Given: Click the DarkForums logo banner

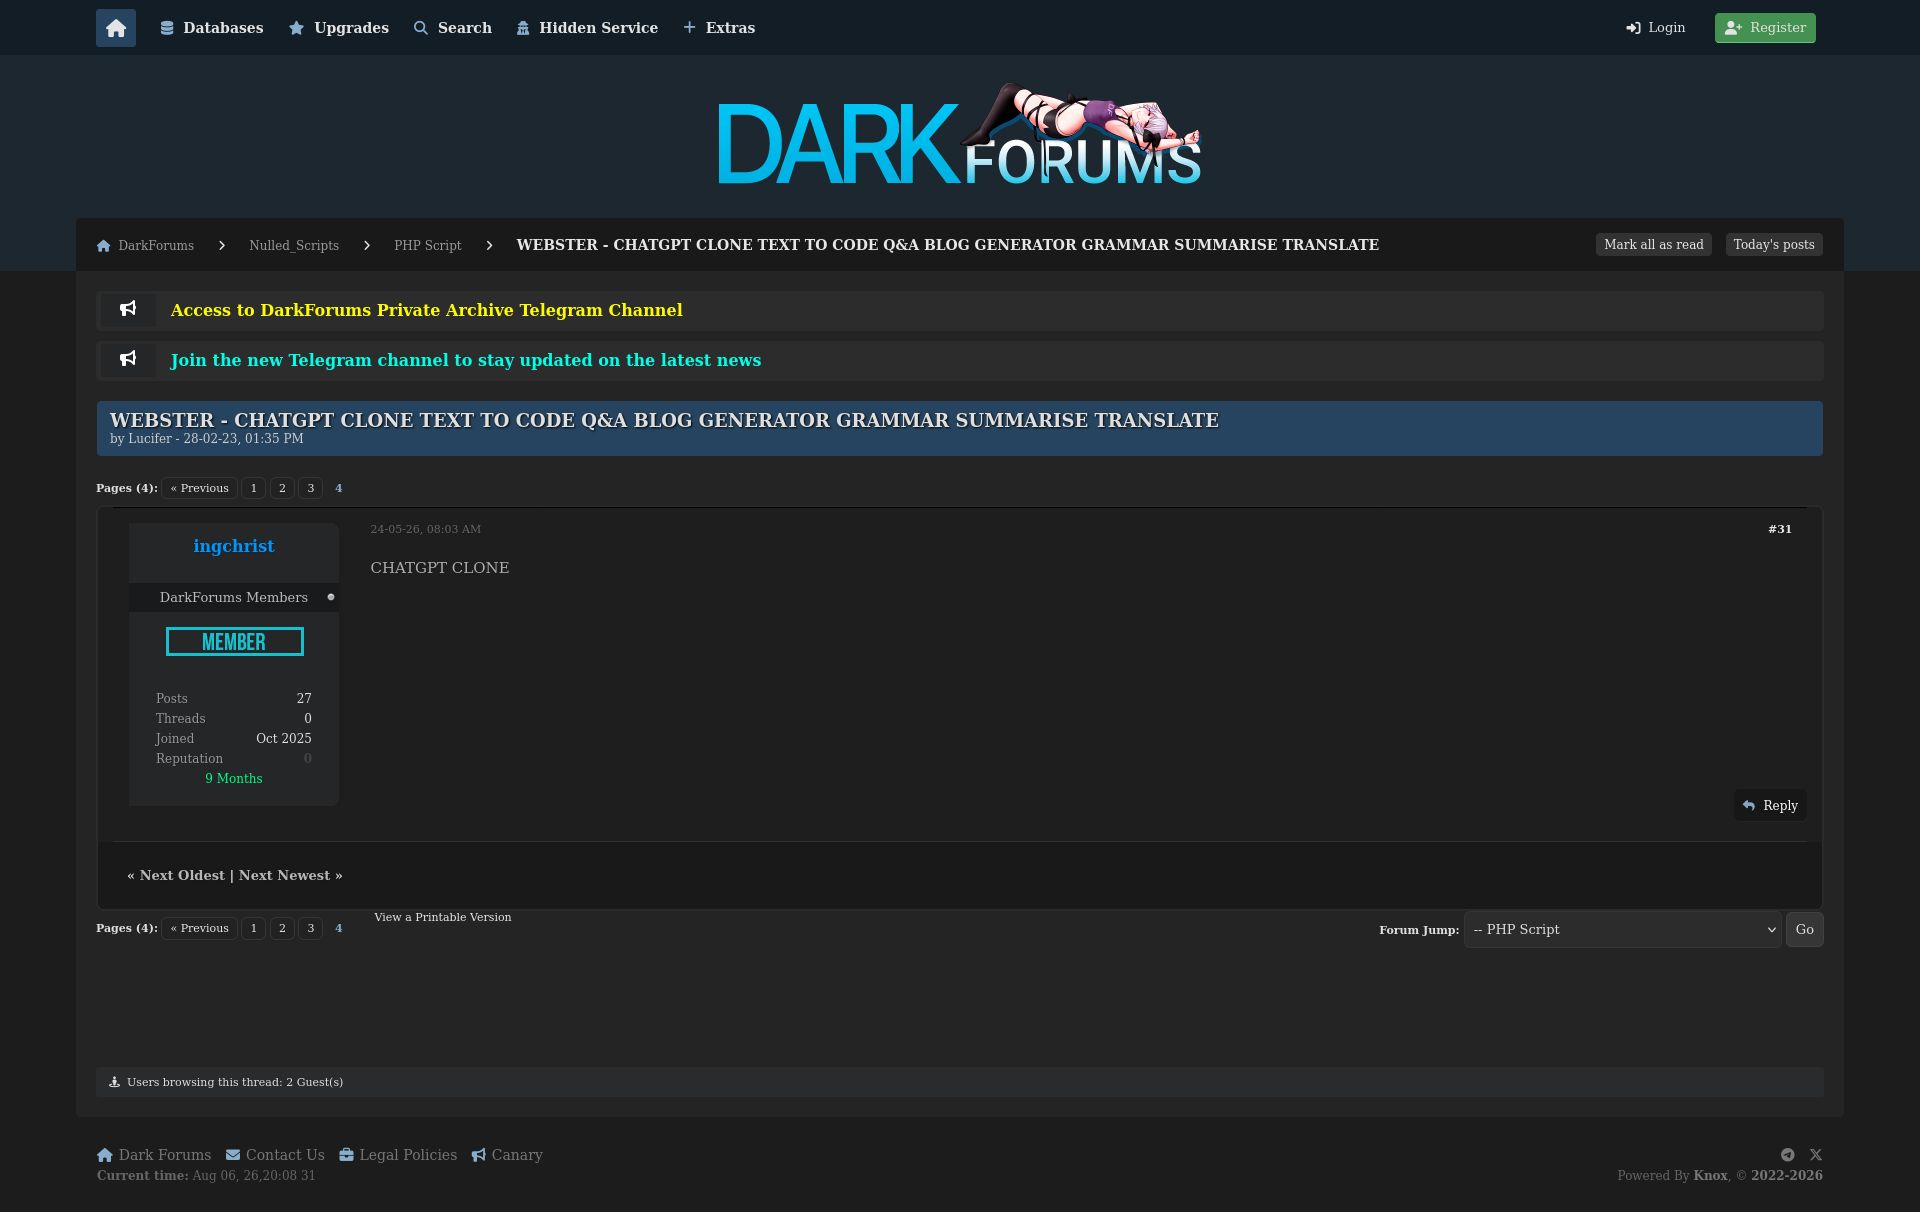Looking at the screenshot, I should (x=960, y=136).
